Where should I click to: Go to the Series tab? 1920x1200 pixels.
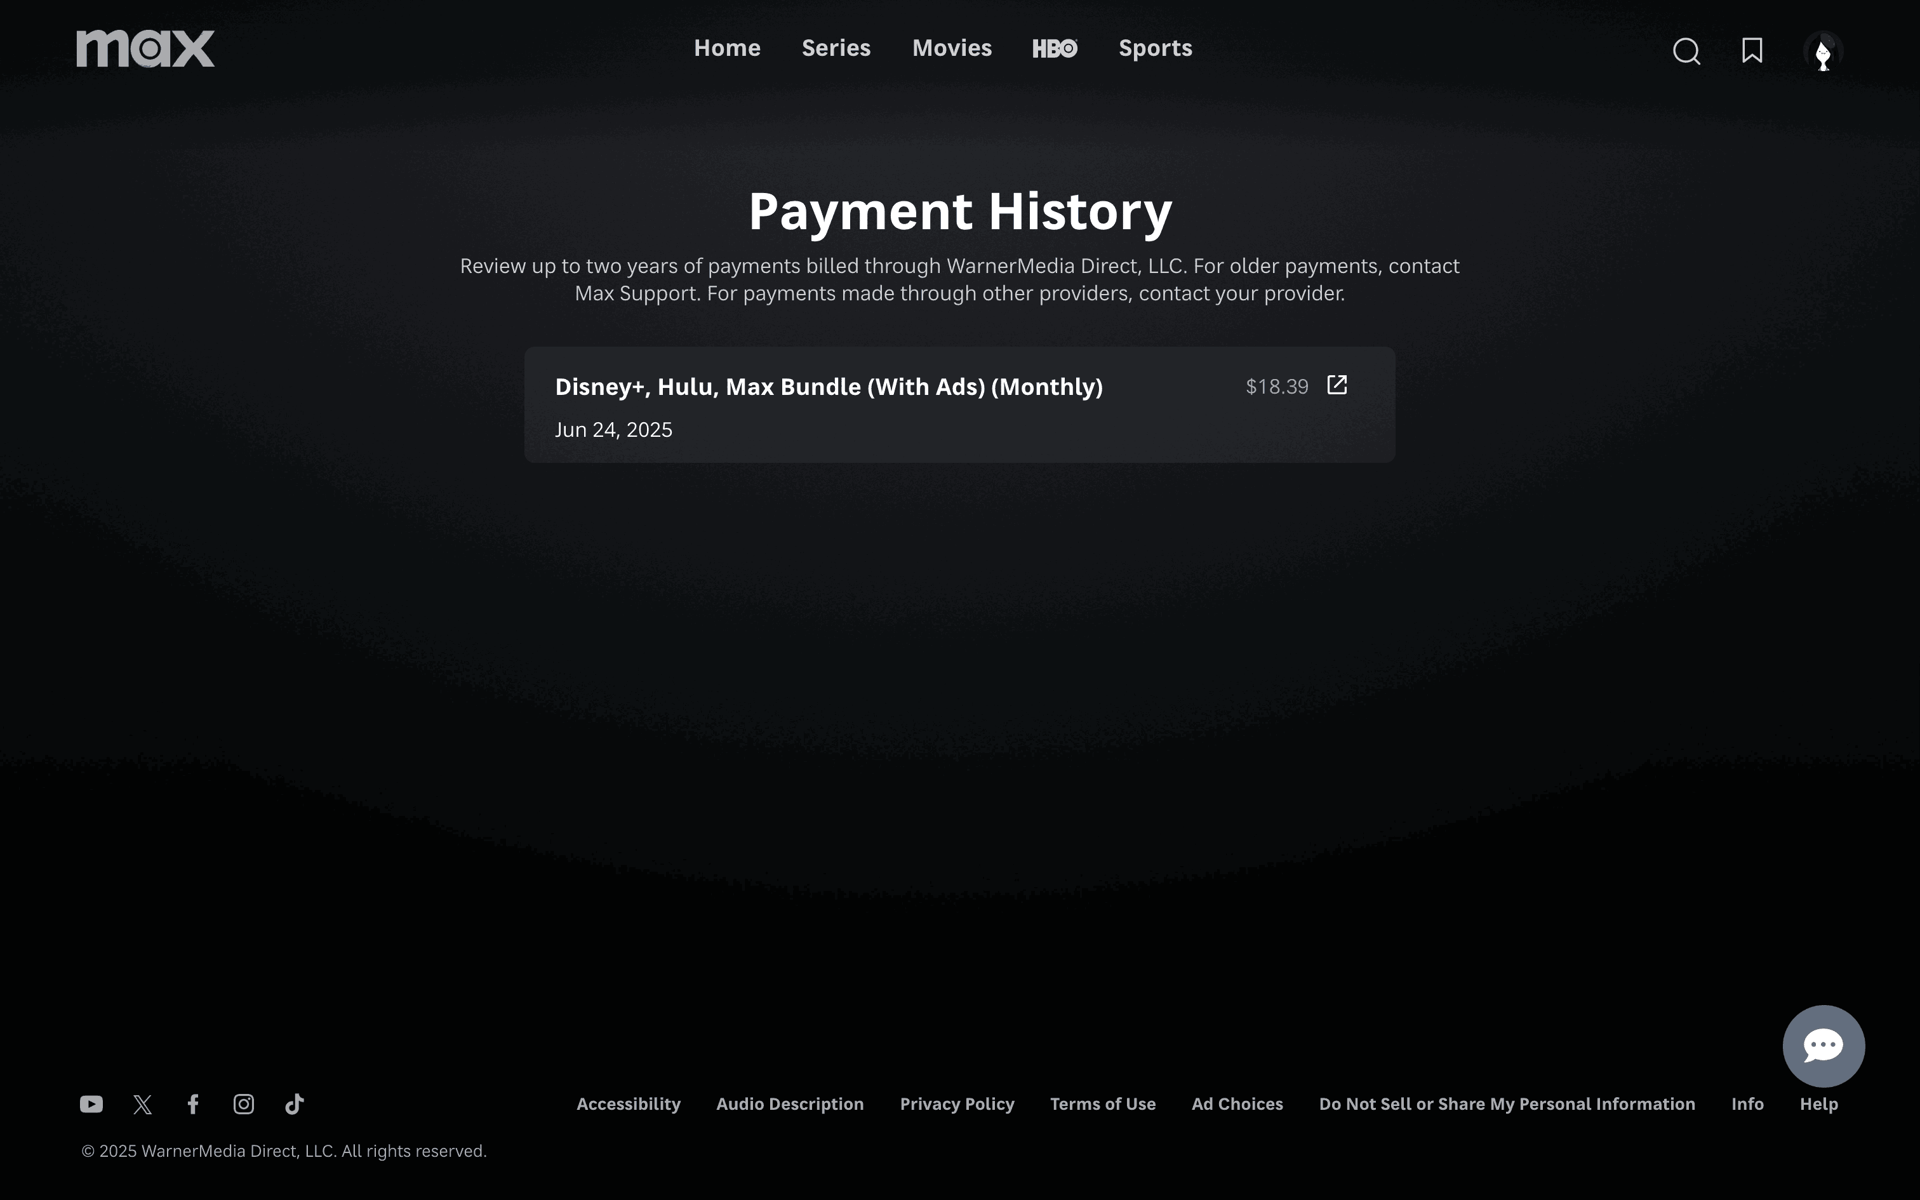(836, 48)
